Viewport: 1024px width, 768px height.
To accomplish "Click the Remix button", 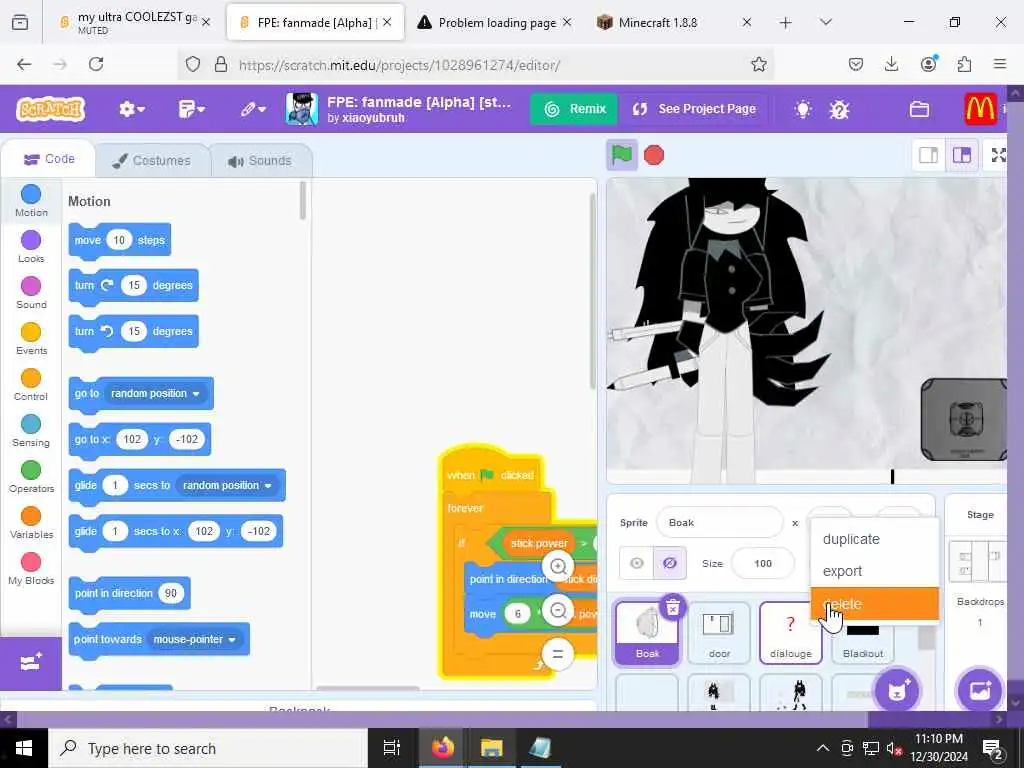I will 574,109.
